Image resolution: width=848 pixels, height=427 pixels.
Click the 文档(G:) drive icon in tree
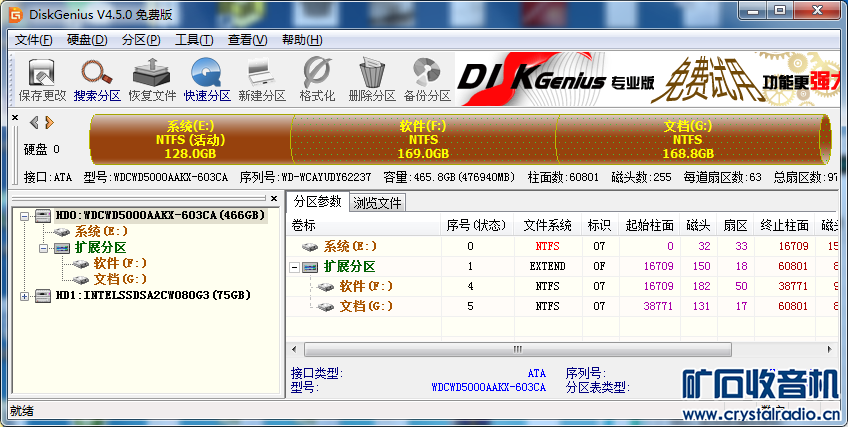(81, 279)
